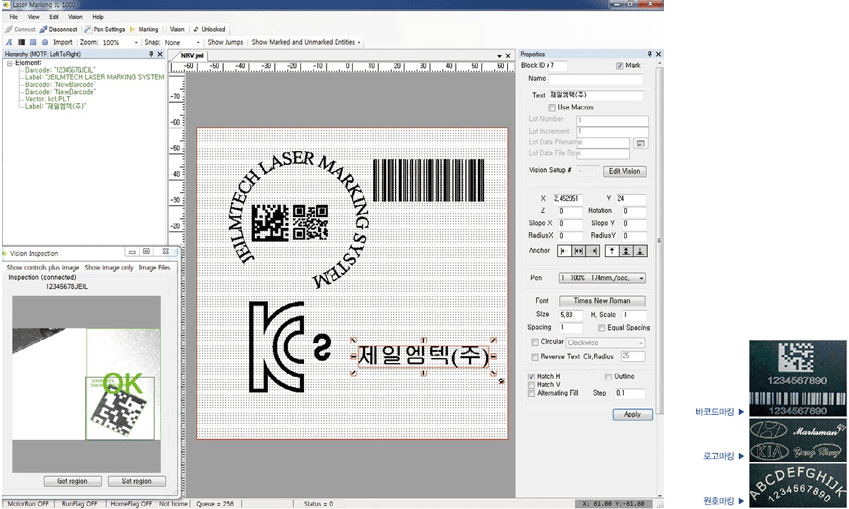Toggle the Unlocked lock button

209,29
